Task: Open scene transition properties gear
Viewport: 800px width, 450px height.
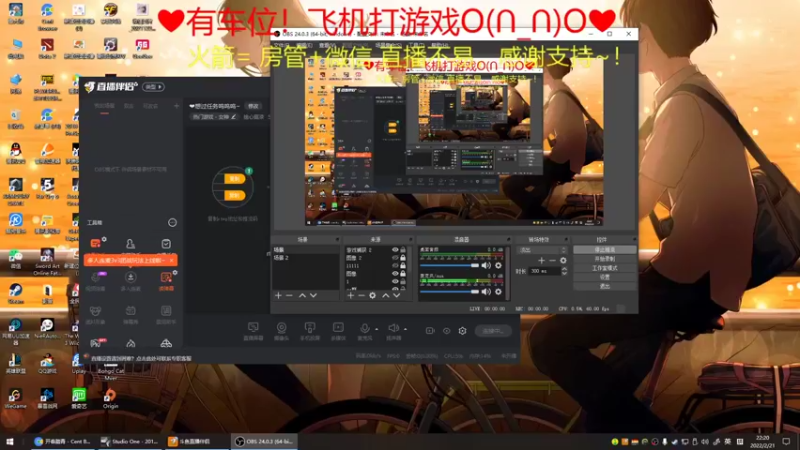Action: coord(563,261)
